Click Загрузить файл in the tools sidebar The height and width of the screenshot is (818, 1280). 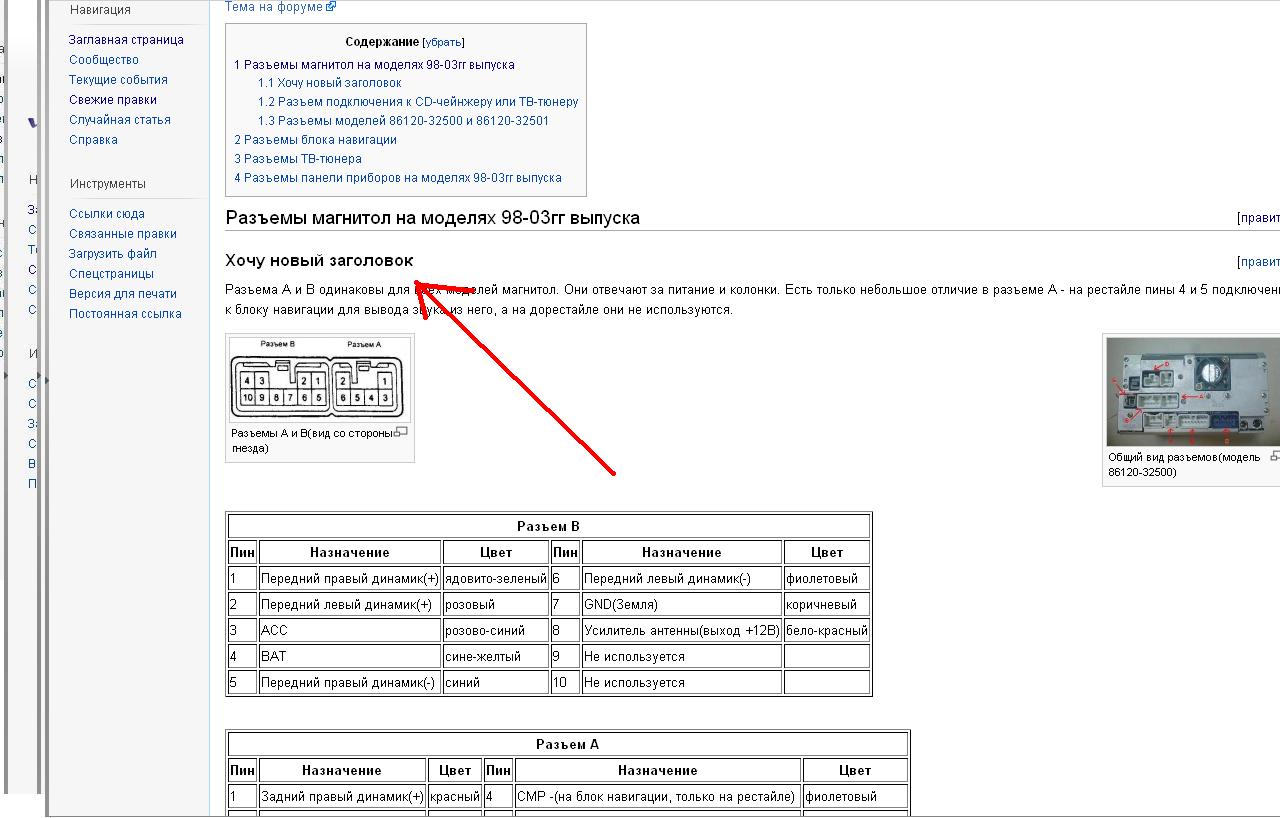(x=113, y=254)
